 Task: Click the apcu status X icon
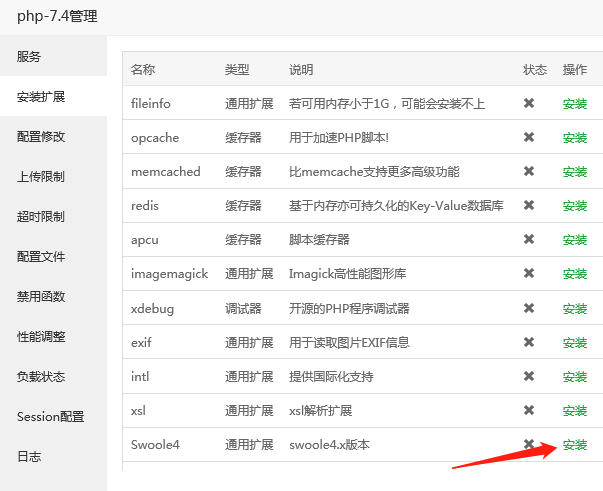pyautogui.click(x=529, y=239)
